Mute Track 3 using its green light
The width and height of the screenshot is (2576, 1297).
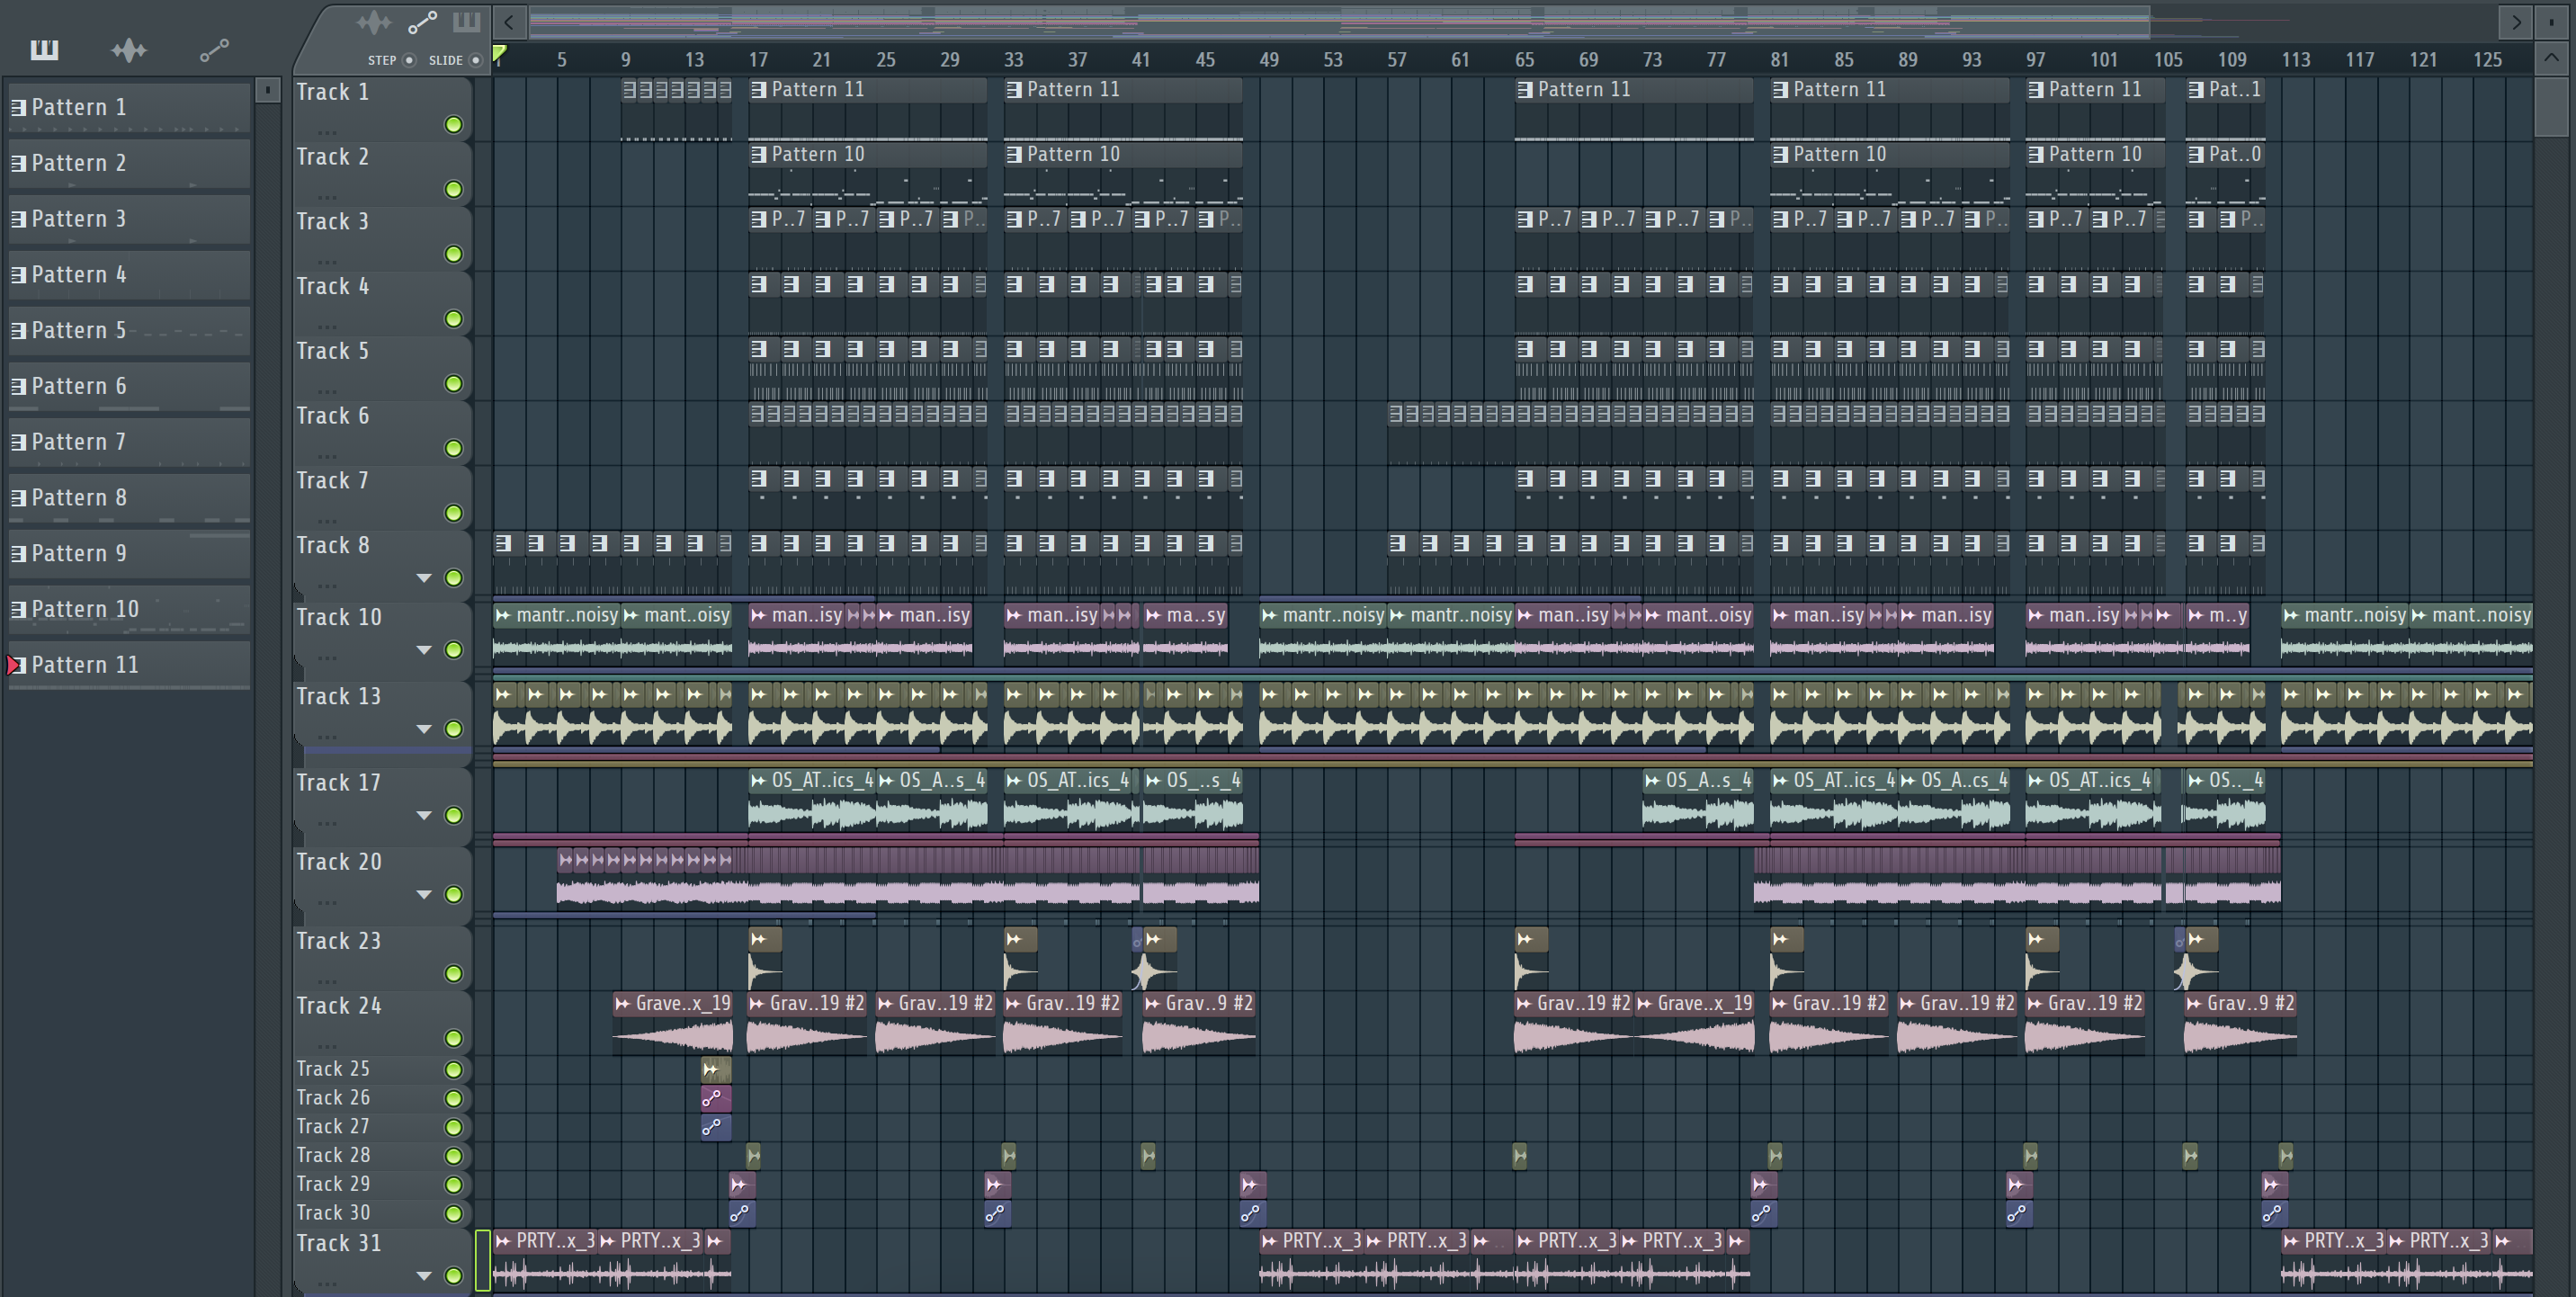point(453,254)
